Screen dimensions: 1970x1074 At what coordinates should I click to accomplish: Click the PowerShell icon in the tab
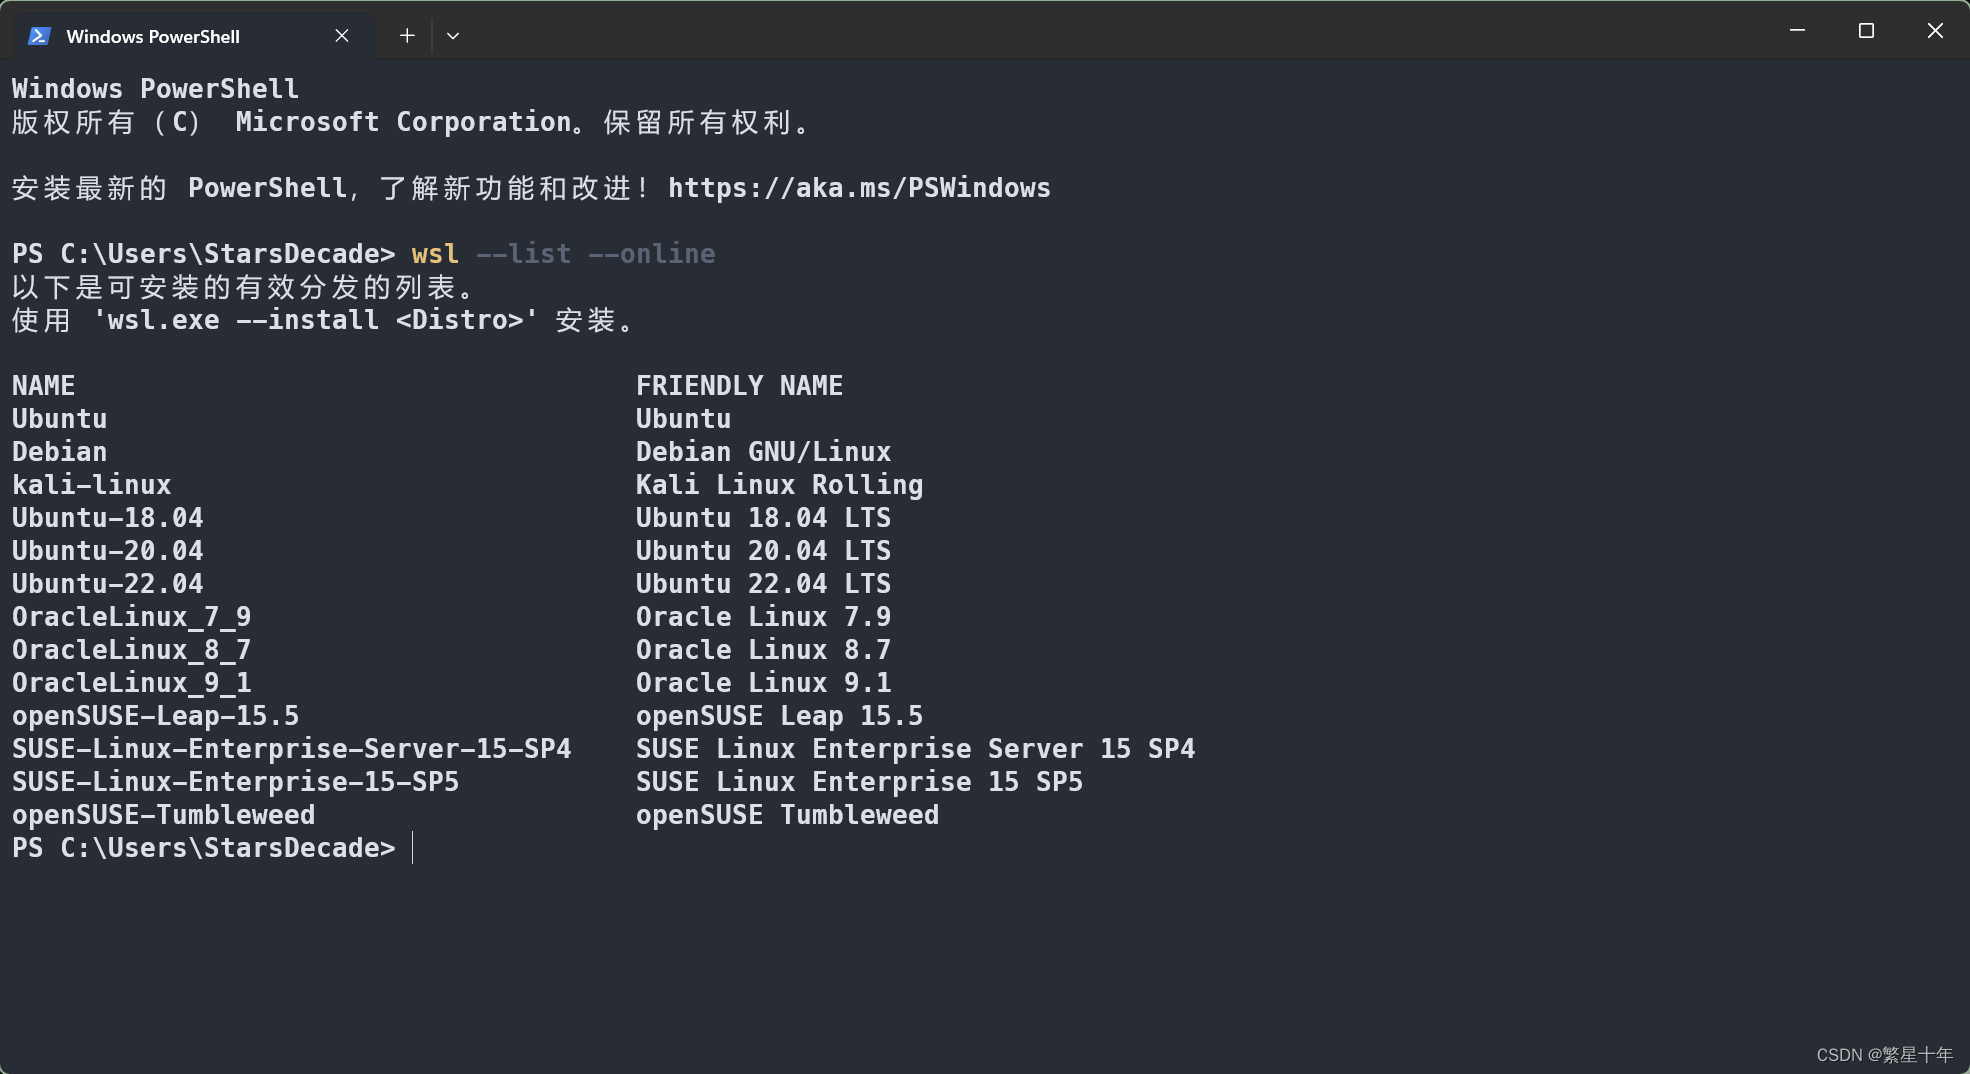(39, 36)
